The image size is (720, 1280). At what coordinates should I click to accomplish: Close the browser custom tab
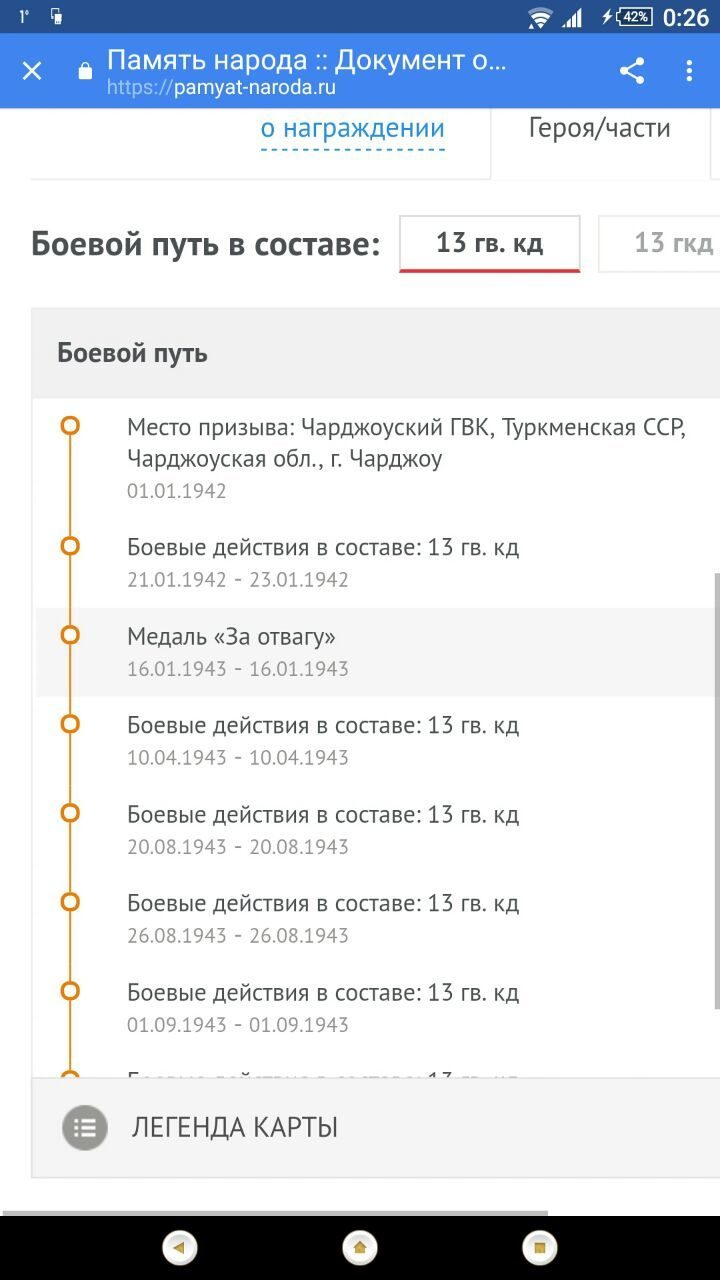tap(32, 71)
